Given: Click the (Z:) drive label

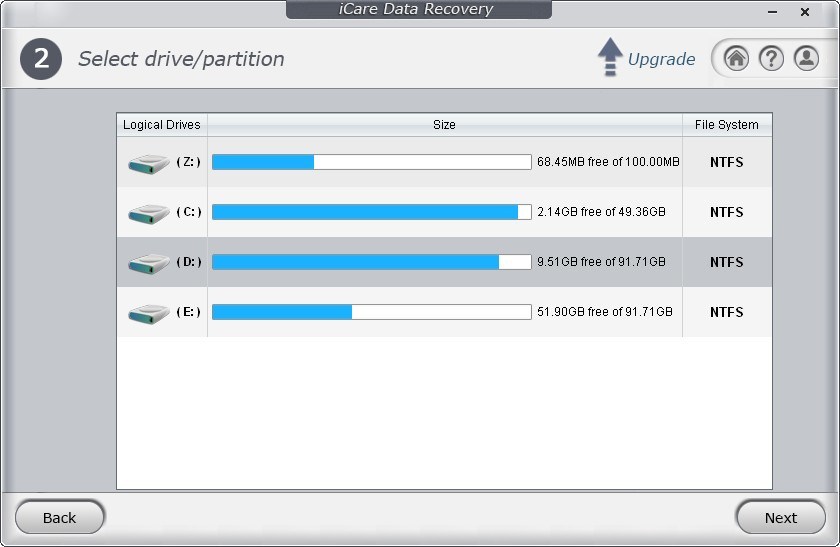Looking at the screenshot, I should tap(189, 162).
